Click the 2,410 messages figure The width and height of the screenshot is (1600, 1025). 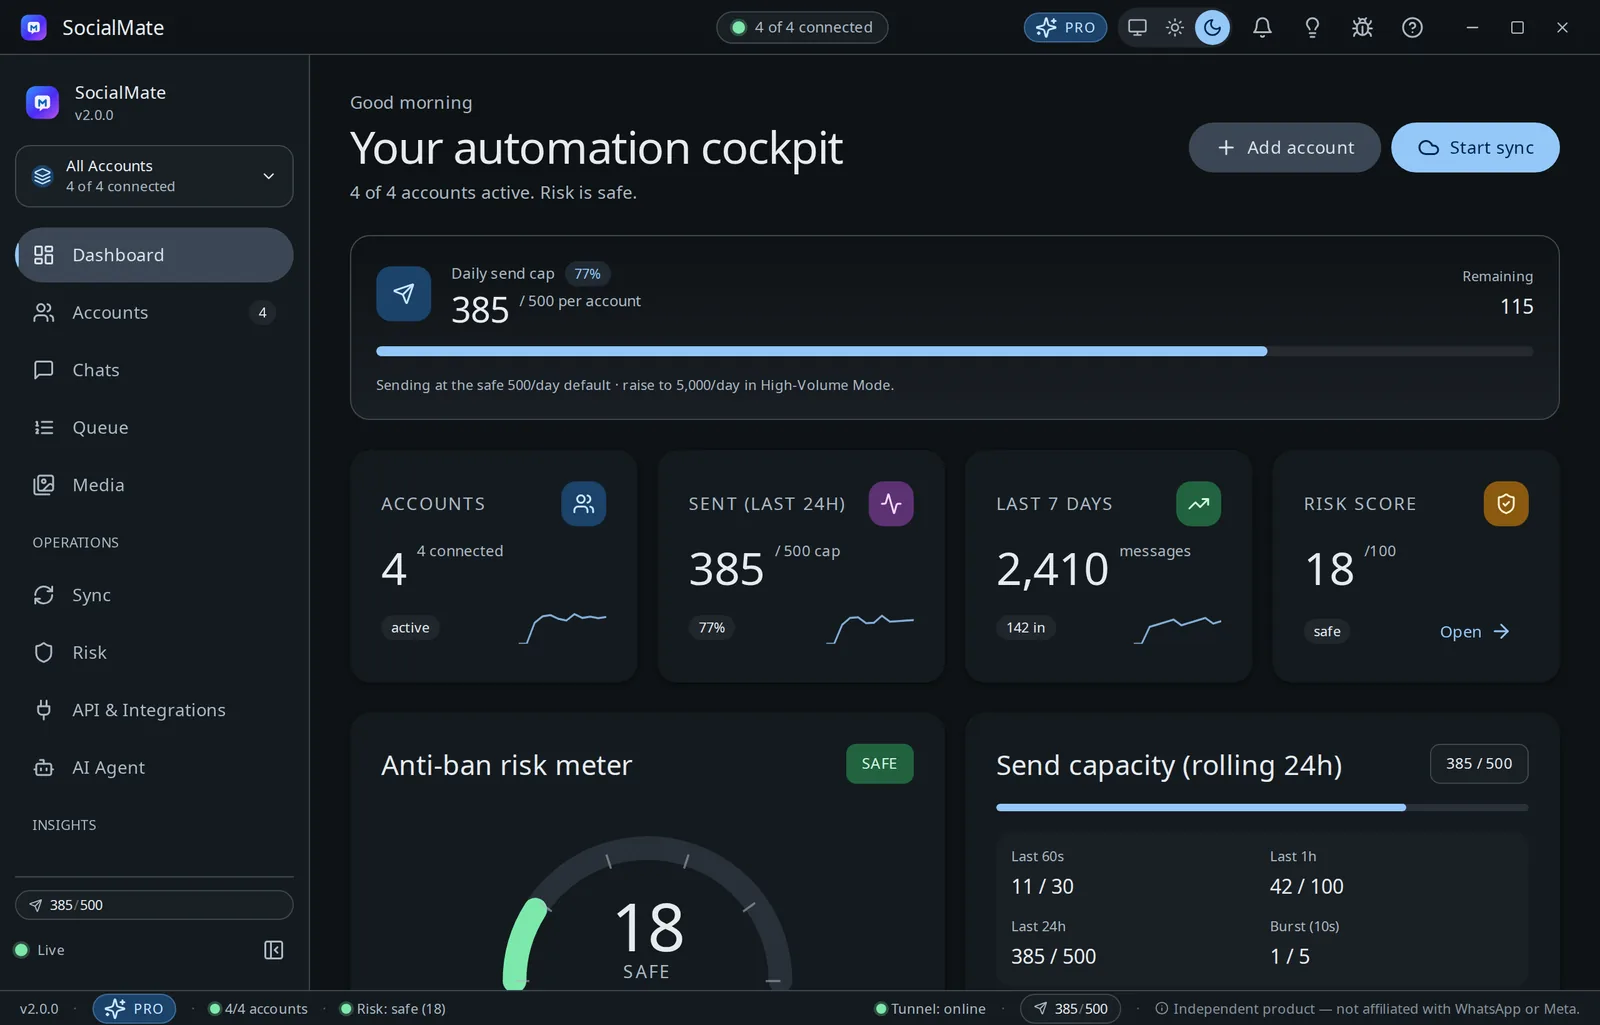[1052, 569]
